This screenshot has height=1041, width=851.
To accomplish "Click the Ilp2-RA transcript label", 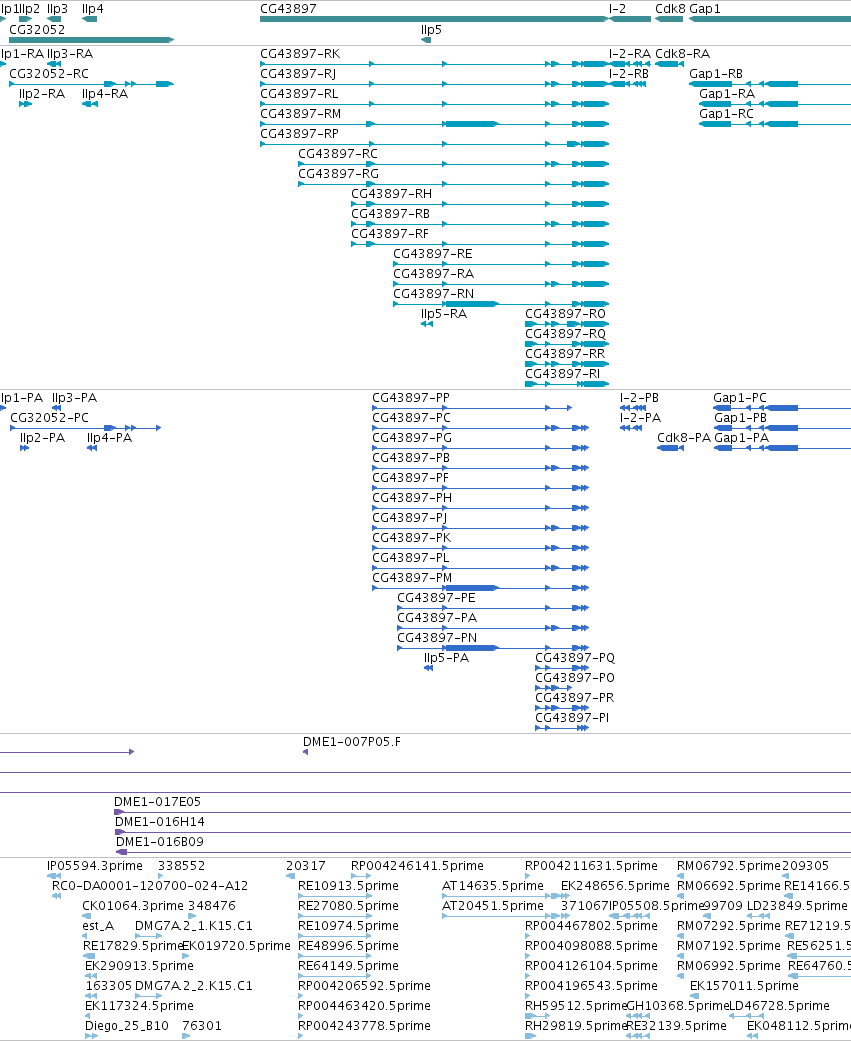I will [42, 94].
